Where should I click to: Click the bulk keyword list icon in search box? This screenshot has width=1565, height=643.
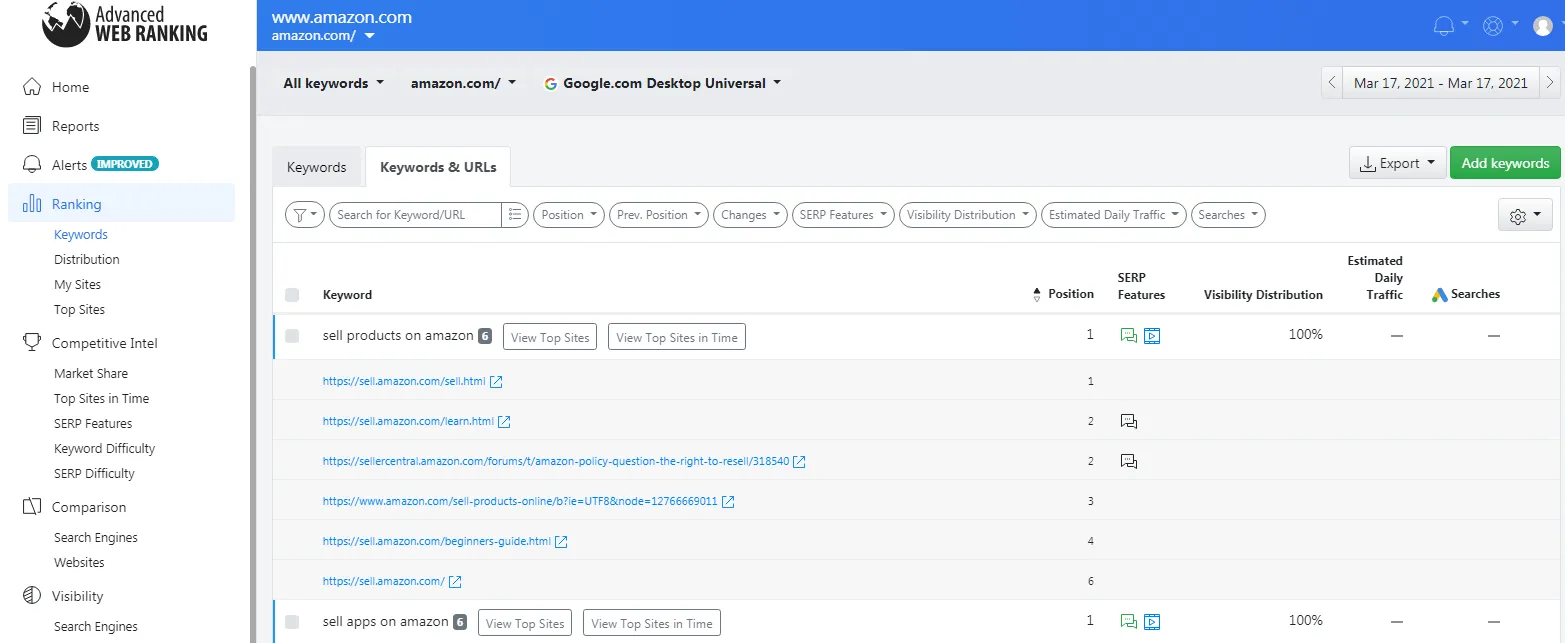coord(514,215)
